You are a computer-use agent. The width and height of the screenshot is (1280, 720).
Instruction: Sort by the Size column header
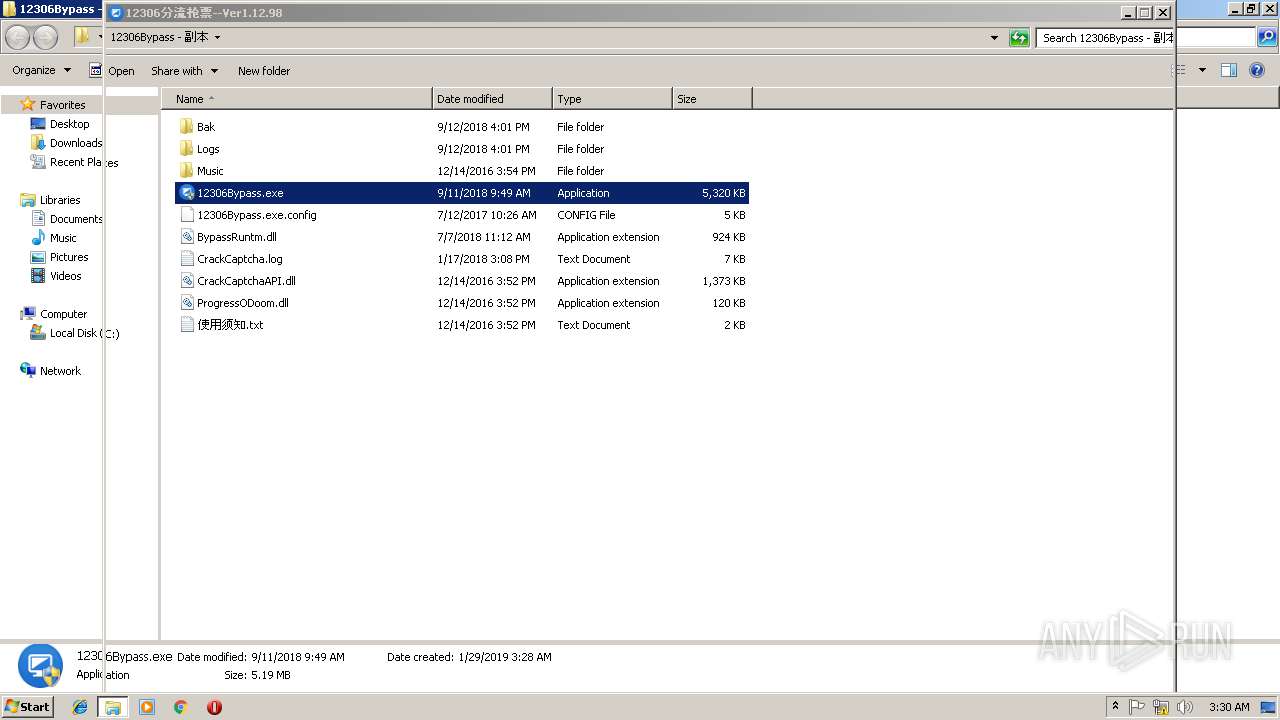pos(712,99)
